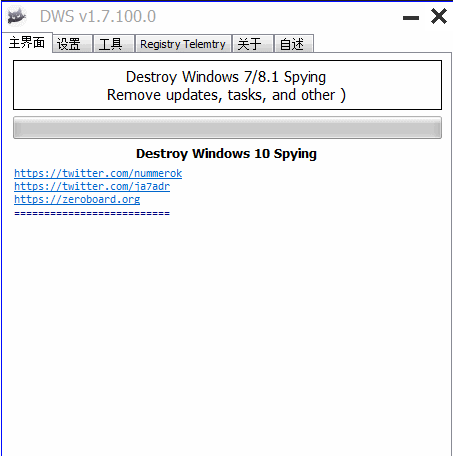Click the equals-sign separator line in log
Image resolution: width=453 pixels, height=464 pixels.
tap(92, 213)
